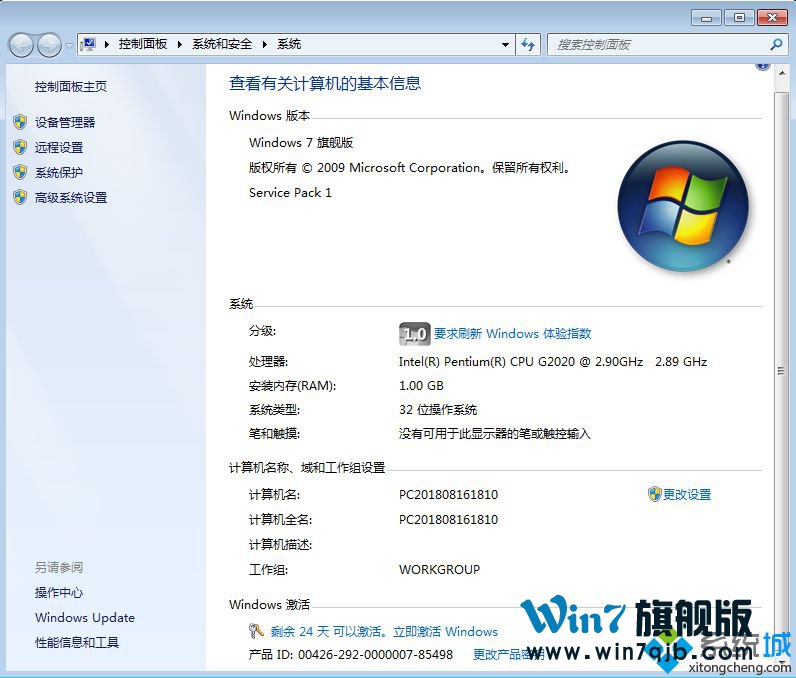The width and height of the screenshot is (796, 678).
Task: Select 控制面板 breadcrumb in address bar
Action: [x=143, y=44]
